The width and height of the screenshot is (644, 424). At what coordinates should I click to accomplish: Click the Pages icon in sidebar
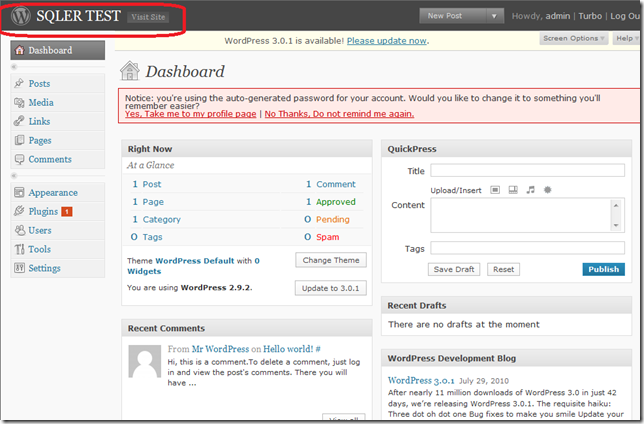[x=19, y=140]
